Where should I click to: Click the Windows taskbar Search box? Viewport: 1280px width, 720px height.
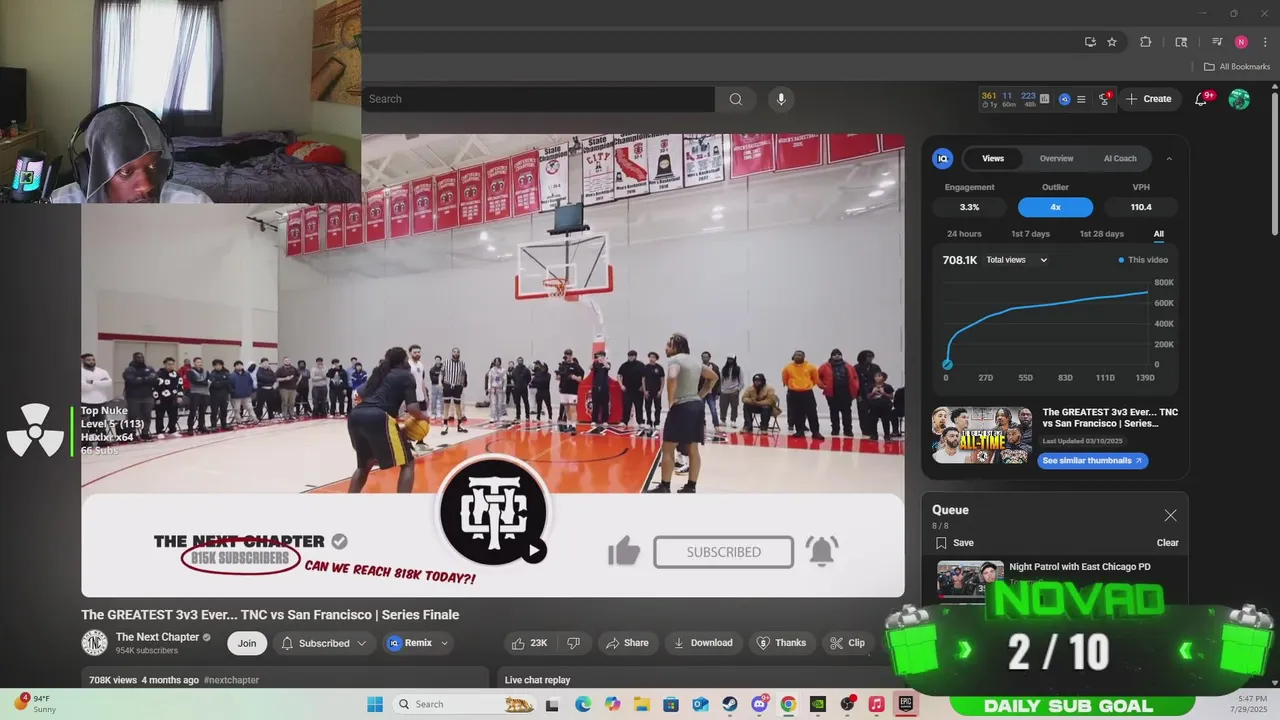pyautogui.click(x=464, y=704)
